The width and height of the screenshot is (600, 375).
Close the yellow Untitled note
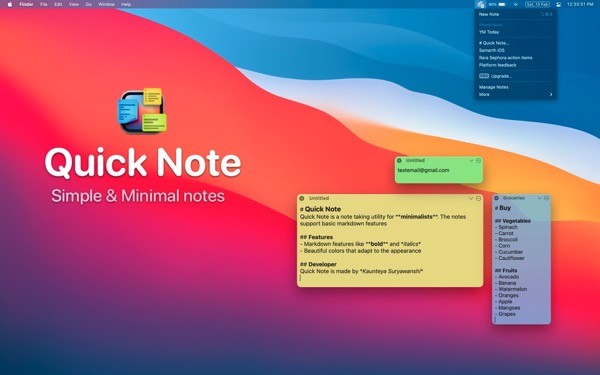302,198
